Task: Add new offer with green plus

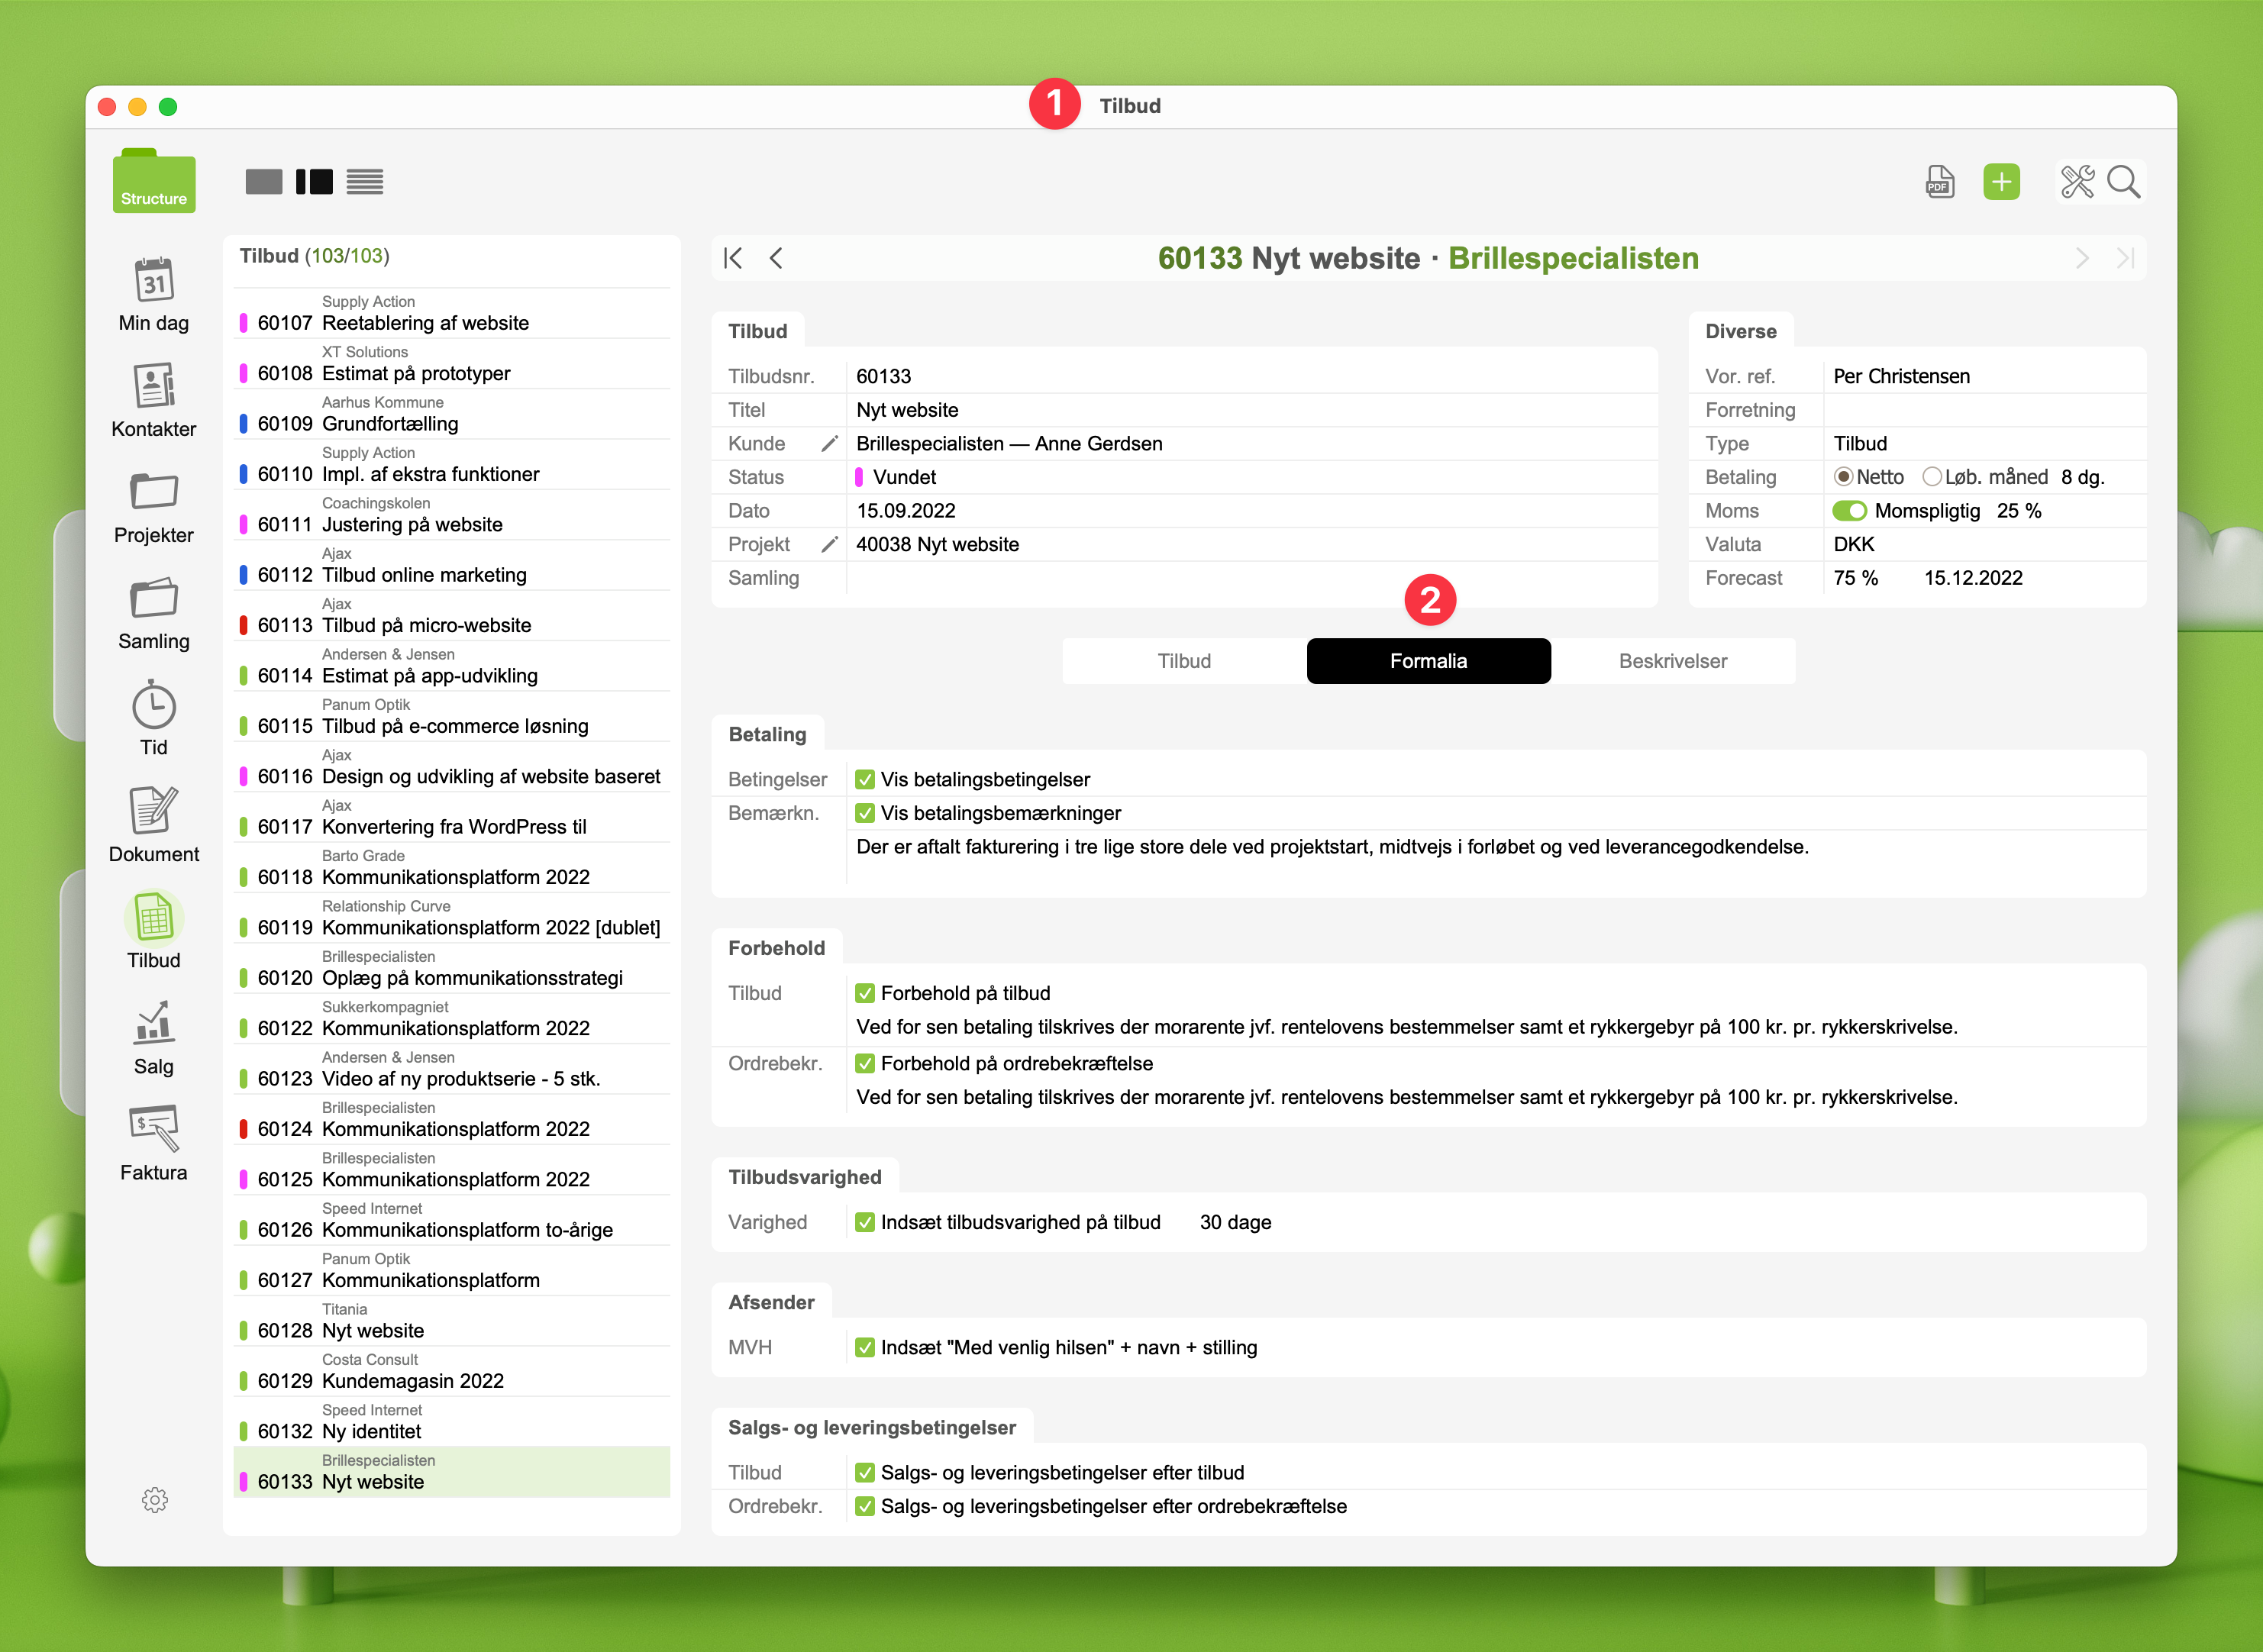Action: [2001, 182]
